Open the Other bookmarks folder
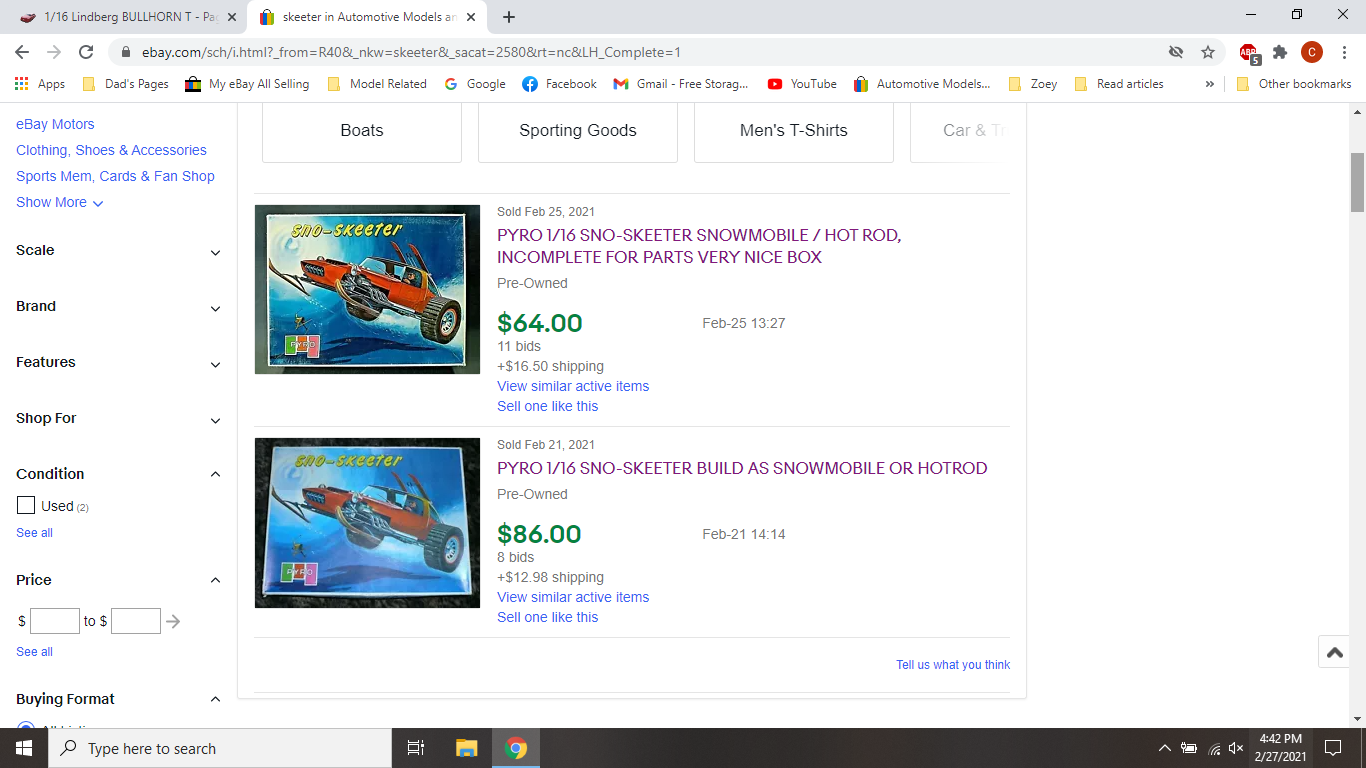Screen dimensions: 1366x768 1294,84
